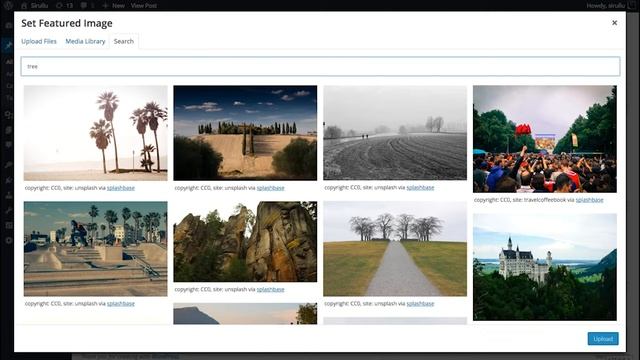Viewport: 640px width, 360px height.
Task: Select the partially visible mountain thumbnail
Action: 245,313
